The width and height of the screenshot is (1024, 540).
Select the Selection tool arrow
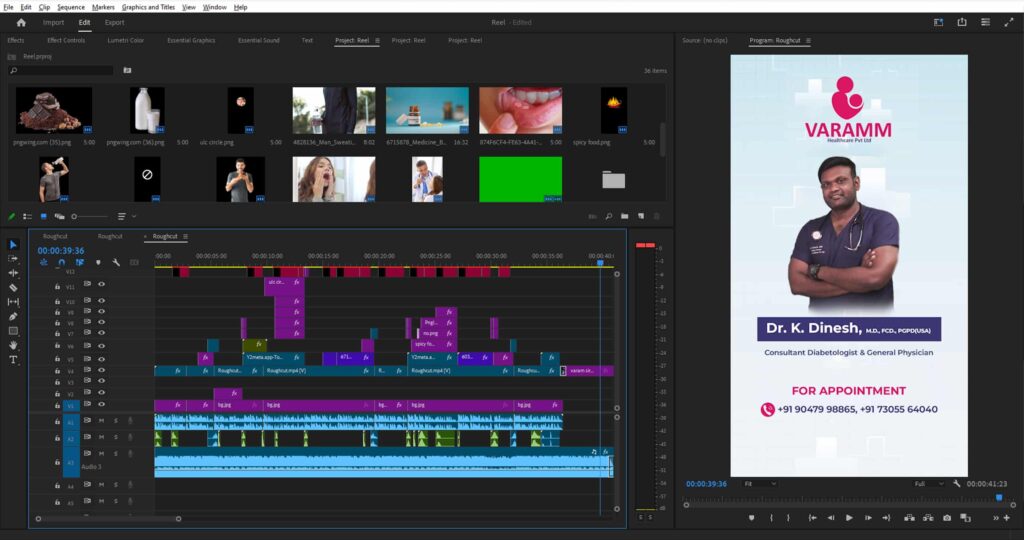pos(13,244)
